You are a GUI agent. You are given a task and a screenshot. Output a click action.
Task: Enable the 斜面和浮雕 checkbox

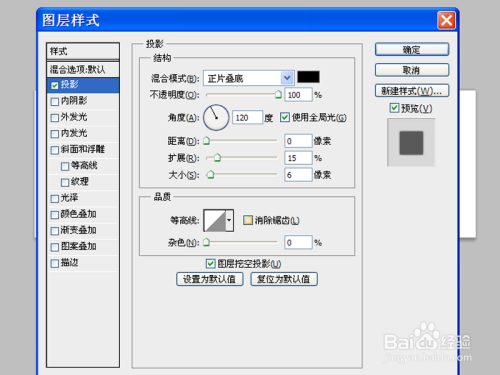(55, 150)
